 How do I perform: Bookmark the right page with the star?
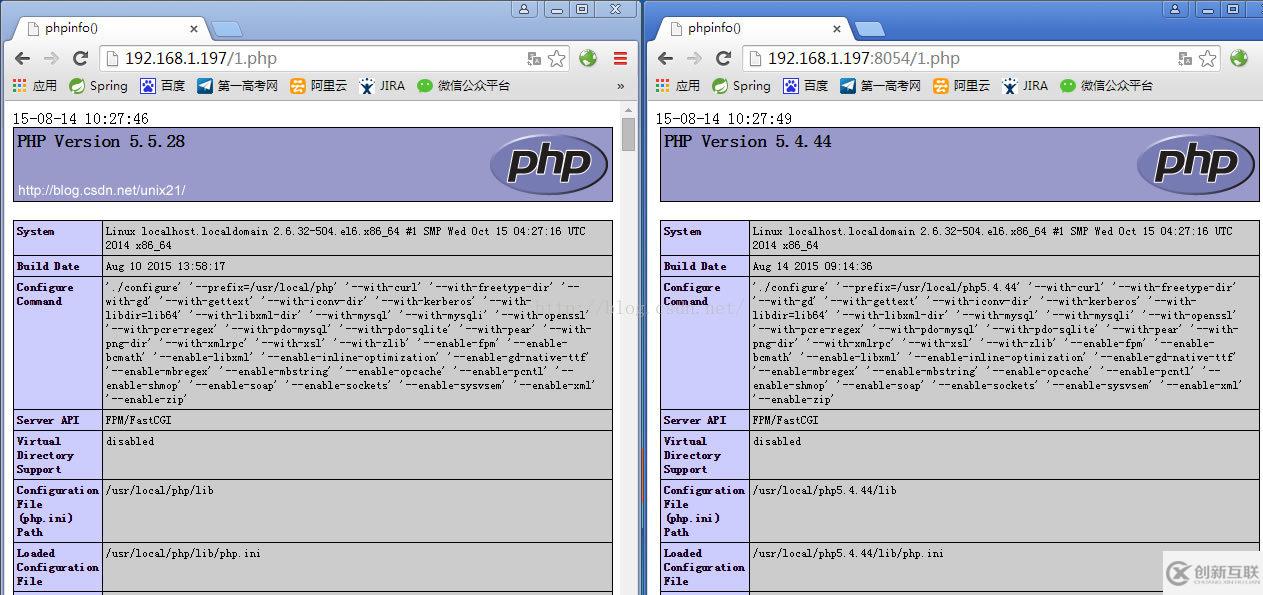[1207, 59]
